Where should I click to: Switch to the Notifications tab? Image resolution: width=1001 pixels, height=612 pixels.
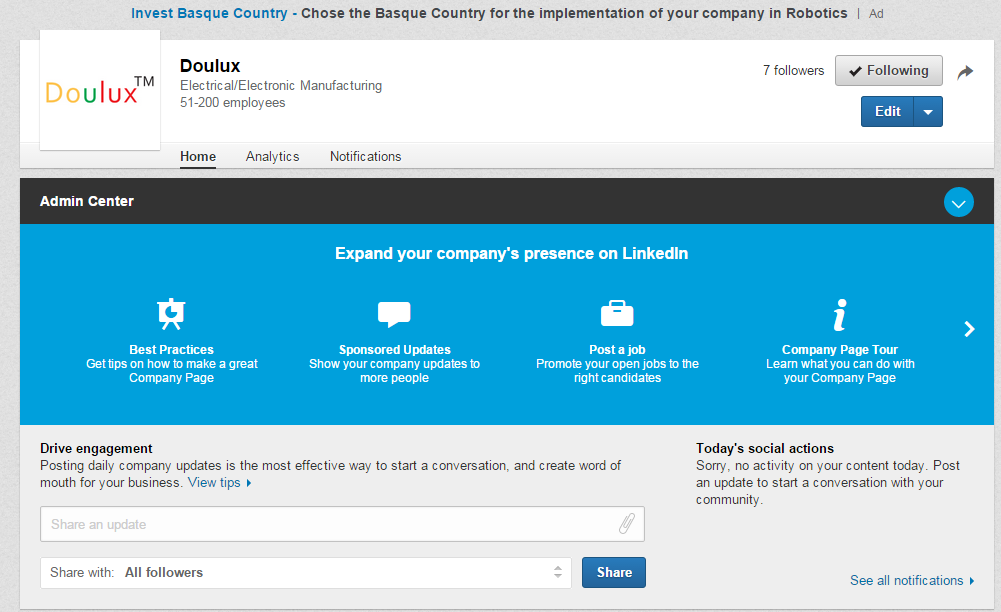[365, 156]
